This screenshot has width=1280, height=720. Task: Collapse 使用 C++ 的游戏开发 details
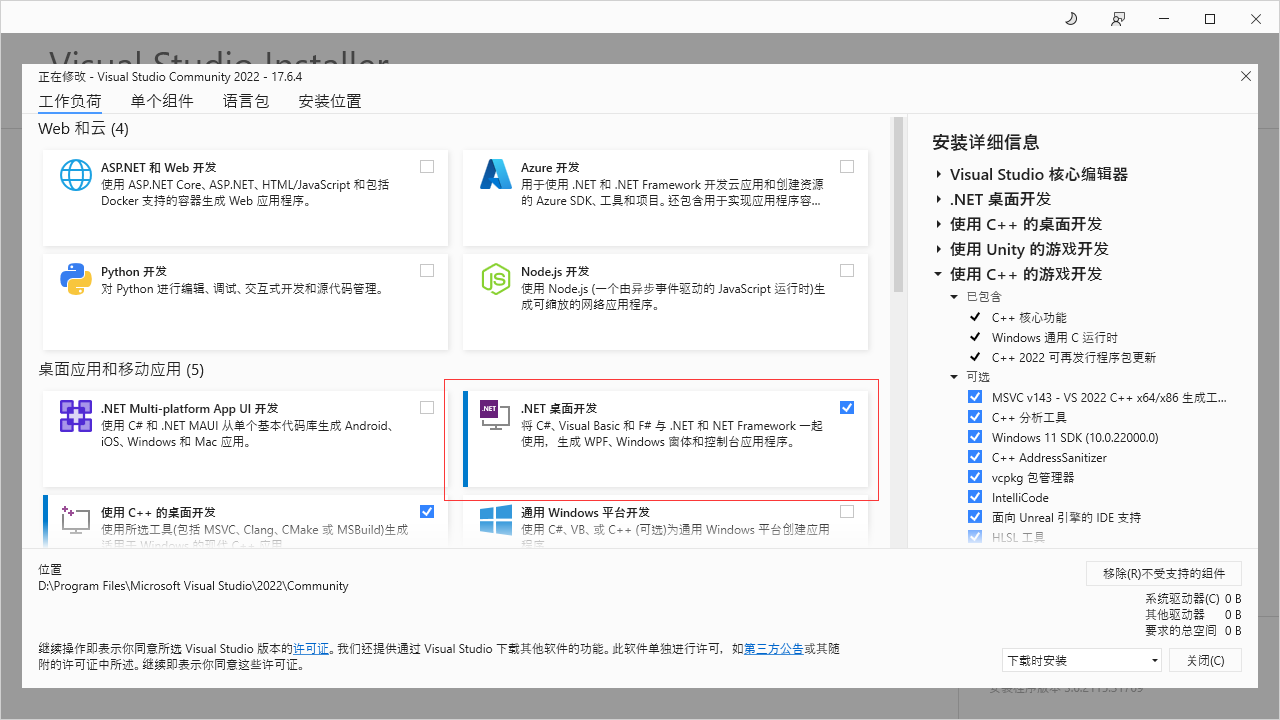click(939, 274)
